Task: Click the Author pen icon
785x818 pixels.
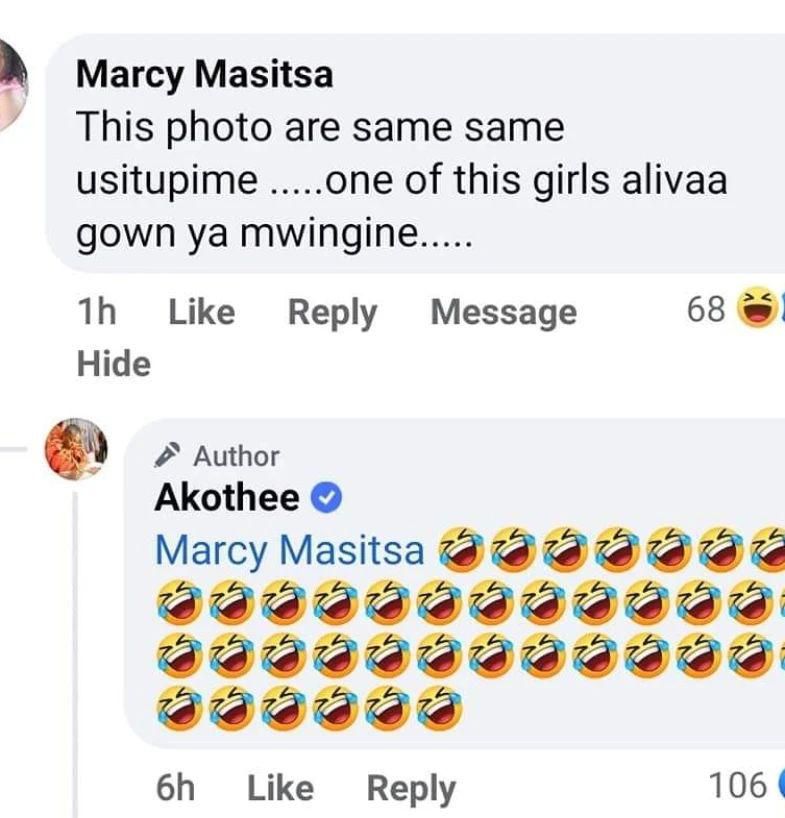Action: click(x=167, y=456)
